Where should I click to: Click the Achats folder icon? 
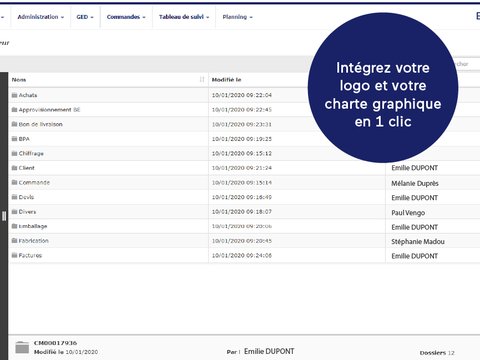[x=14, y=95]
